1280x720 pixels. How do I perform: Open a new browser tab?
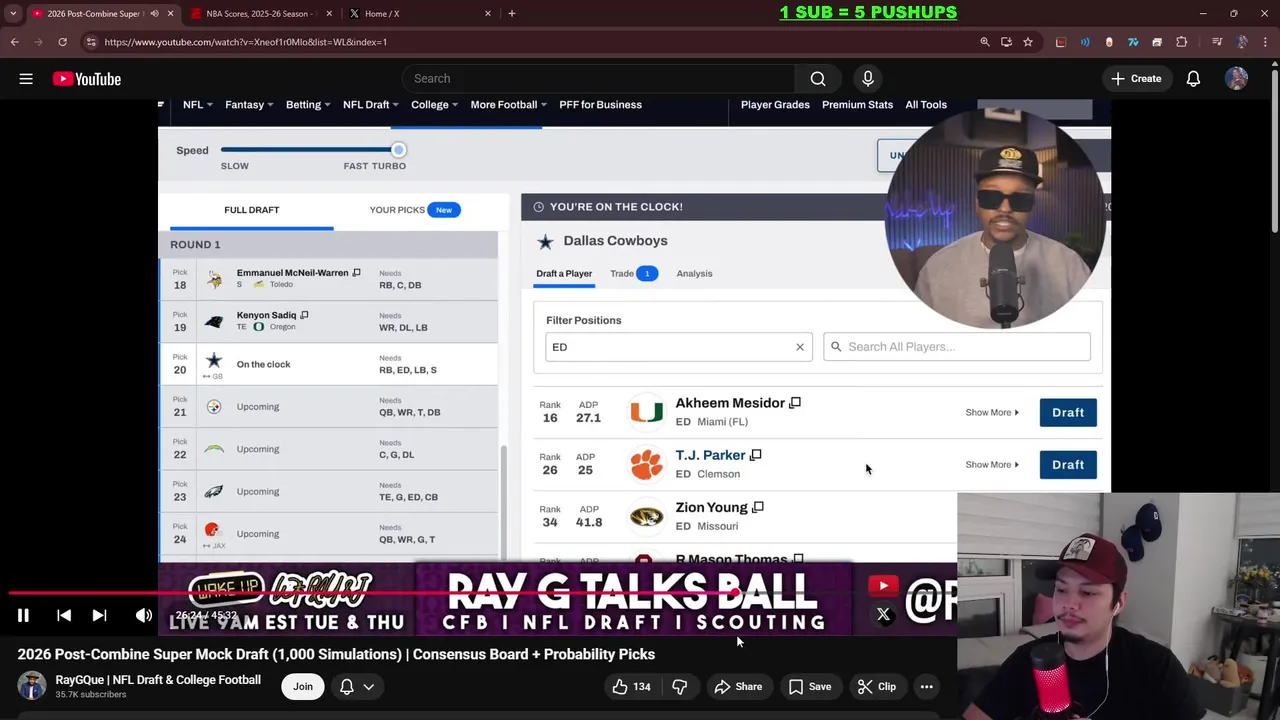[x=512, y=14]
